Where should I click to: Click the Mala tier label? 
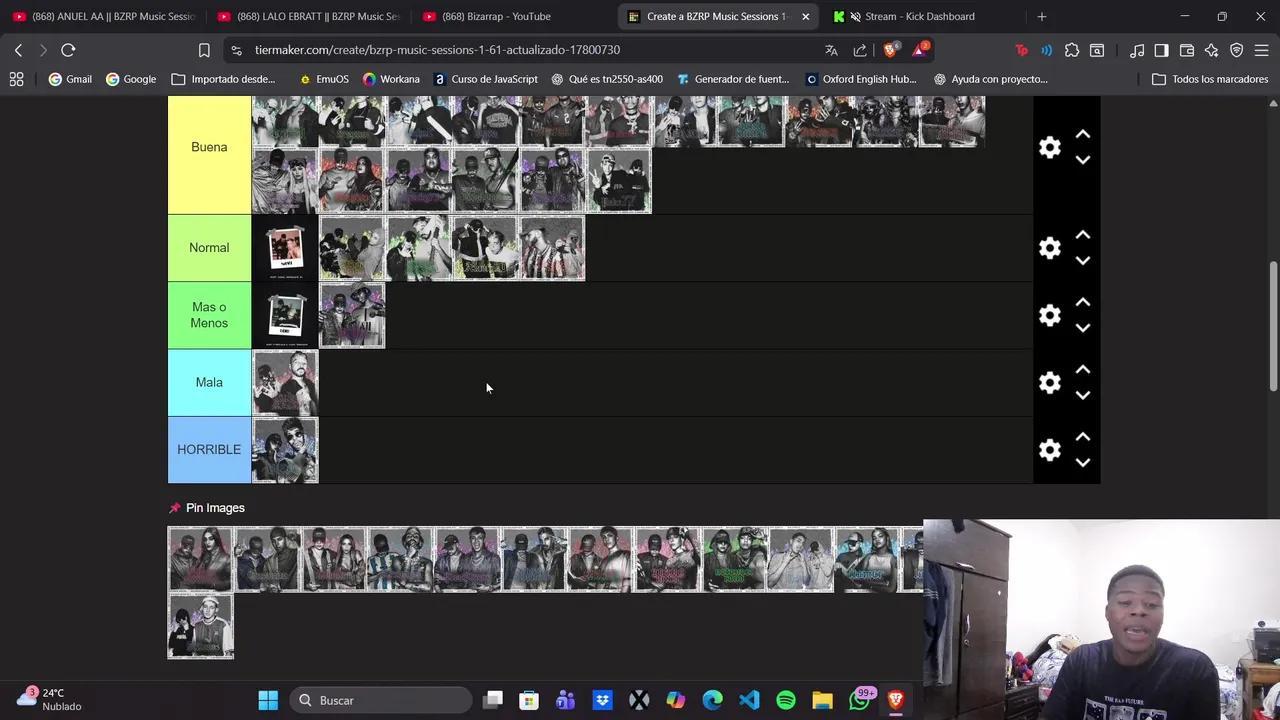point(209,382)
